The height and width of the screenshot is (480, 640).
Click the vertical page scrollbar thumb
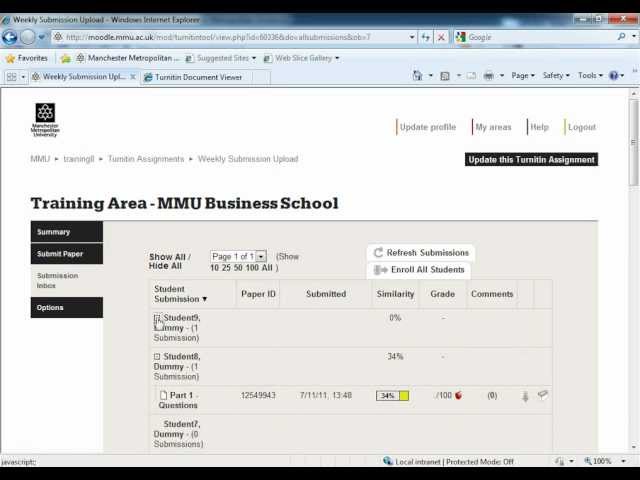(x=633, y=141)
